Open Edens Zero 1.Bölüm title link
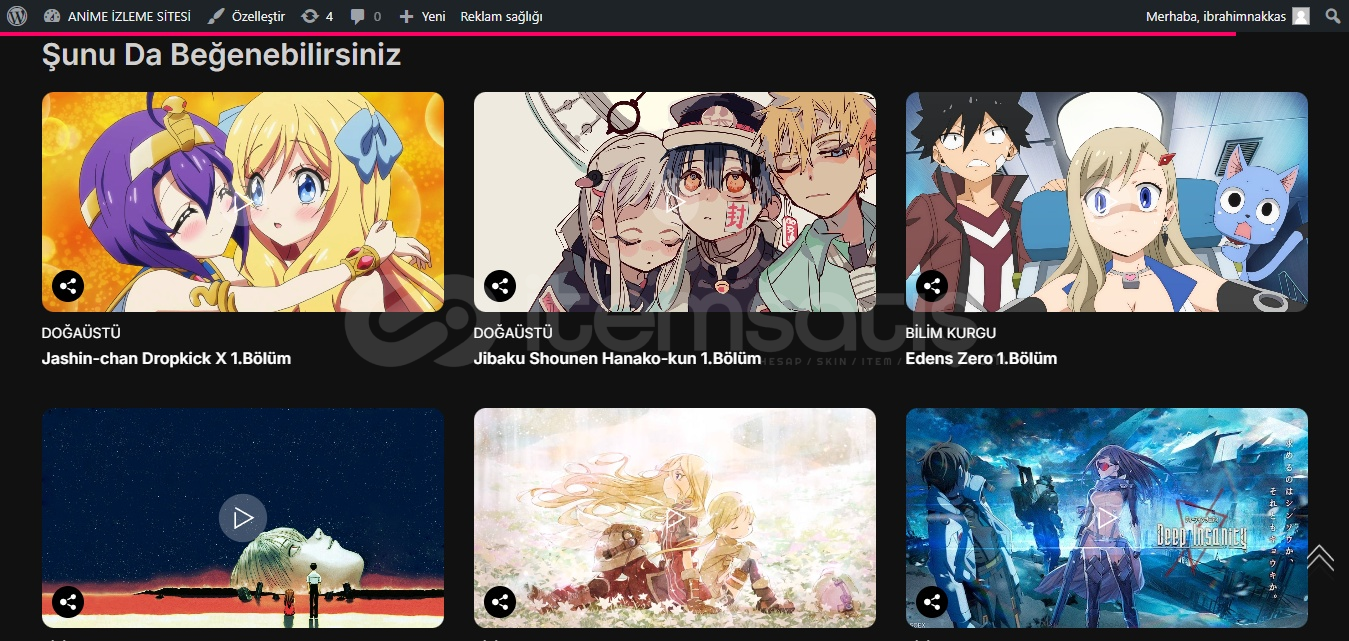Screen dimensions: 1349x641 tap(981, 358)
